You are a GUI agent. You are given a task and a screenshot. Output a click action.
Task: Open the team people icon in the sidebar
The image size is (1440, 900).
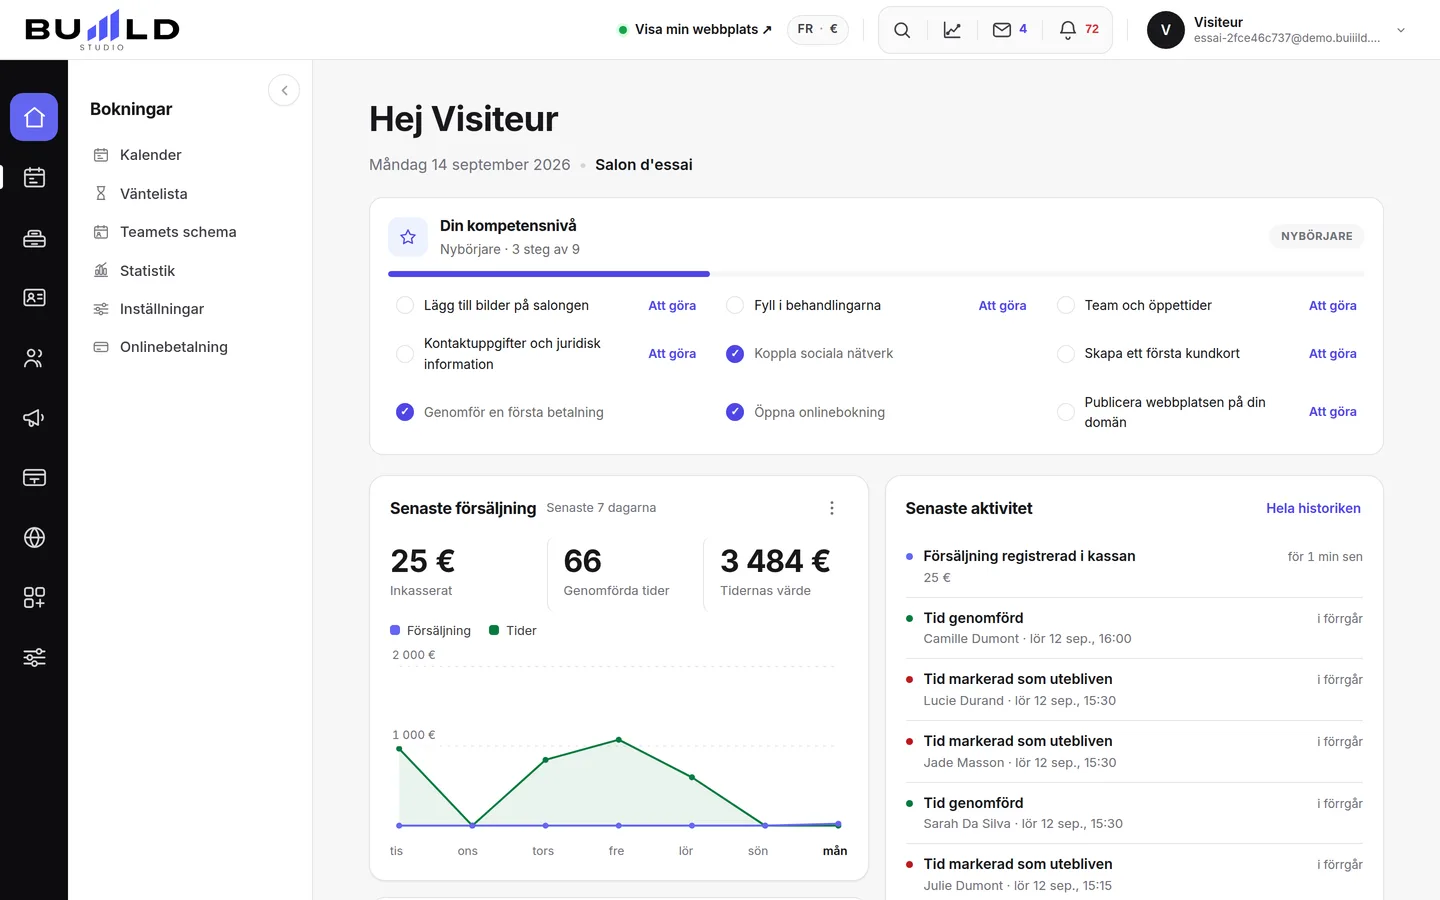coord(34,358)
